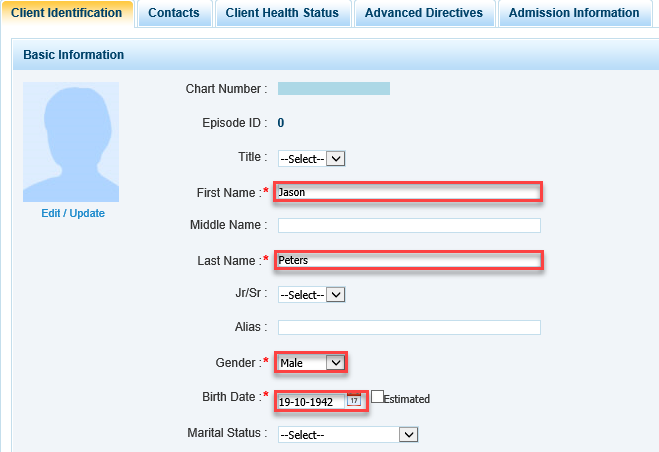Expand the Marital Status dropdown
Screen dimensions: 659x452
coord(347,434)
